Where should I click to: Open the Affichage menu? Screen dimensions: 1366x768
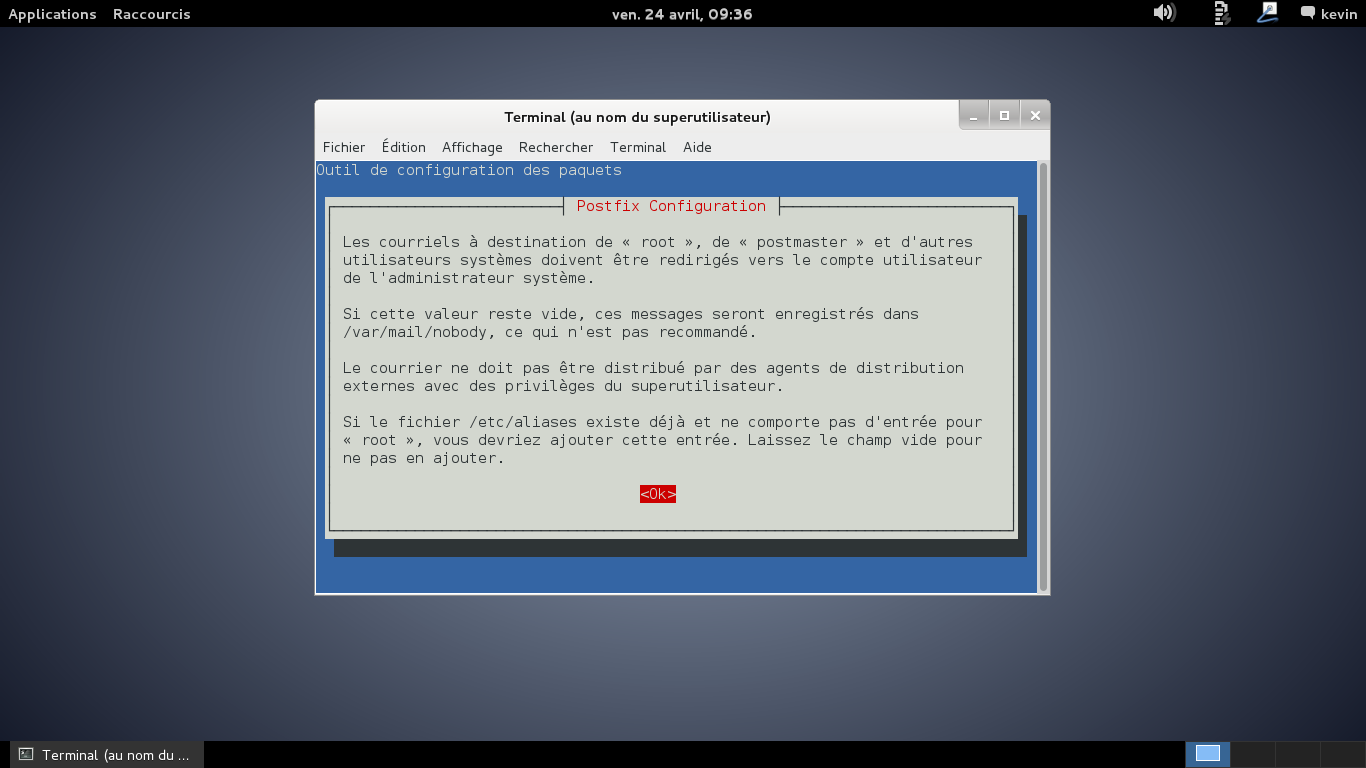point(472,147)
